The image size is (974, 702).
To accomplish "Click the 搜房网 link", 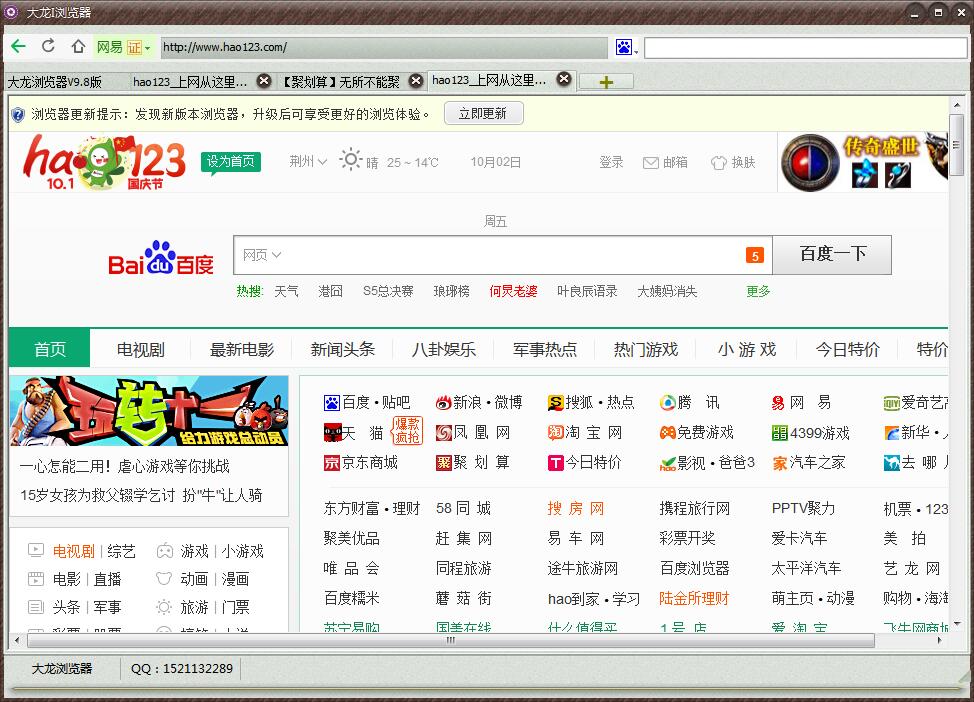I will click(x=575, y=508).
